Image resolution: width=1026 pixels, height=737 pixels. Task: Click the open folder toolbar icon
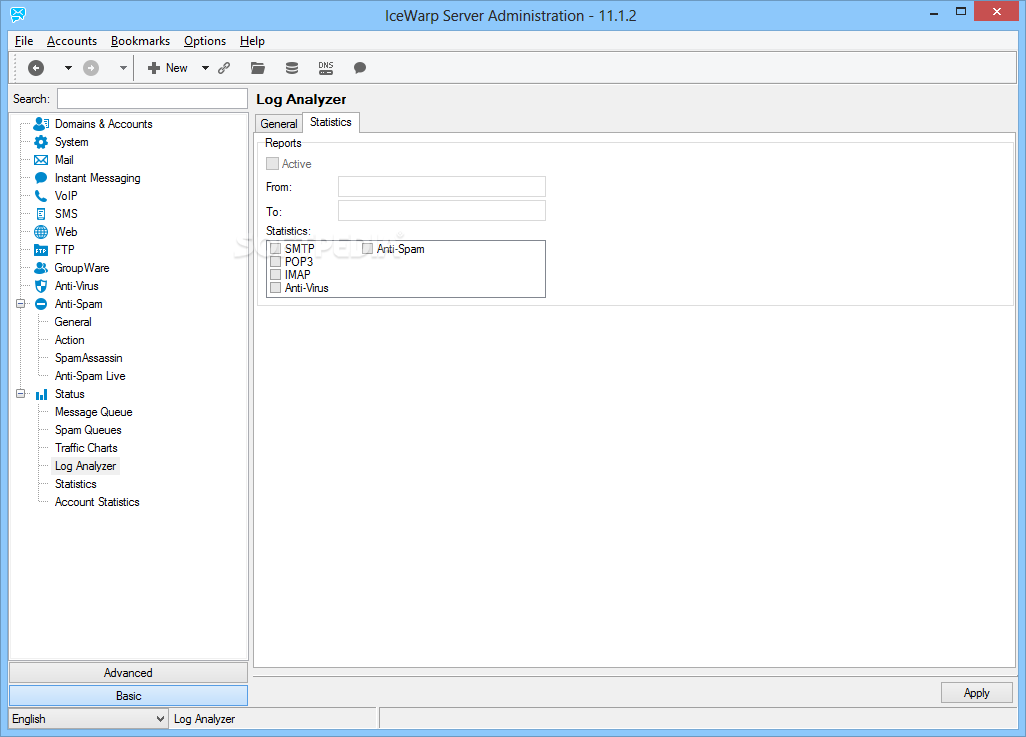pyautogui.click(x=258, y=68)
